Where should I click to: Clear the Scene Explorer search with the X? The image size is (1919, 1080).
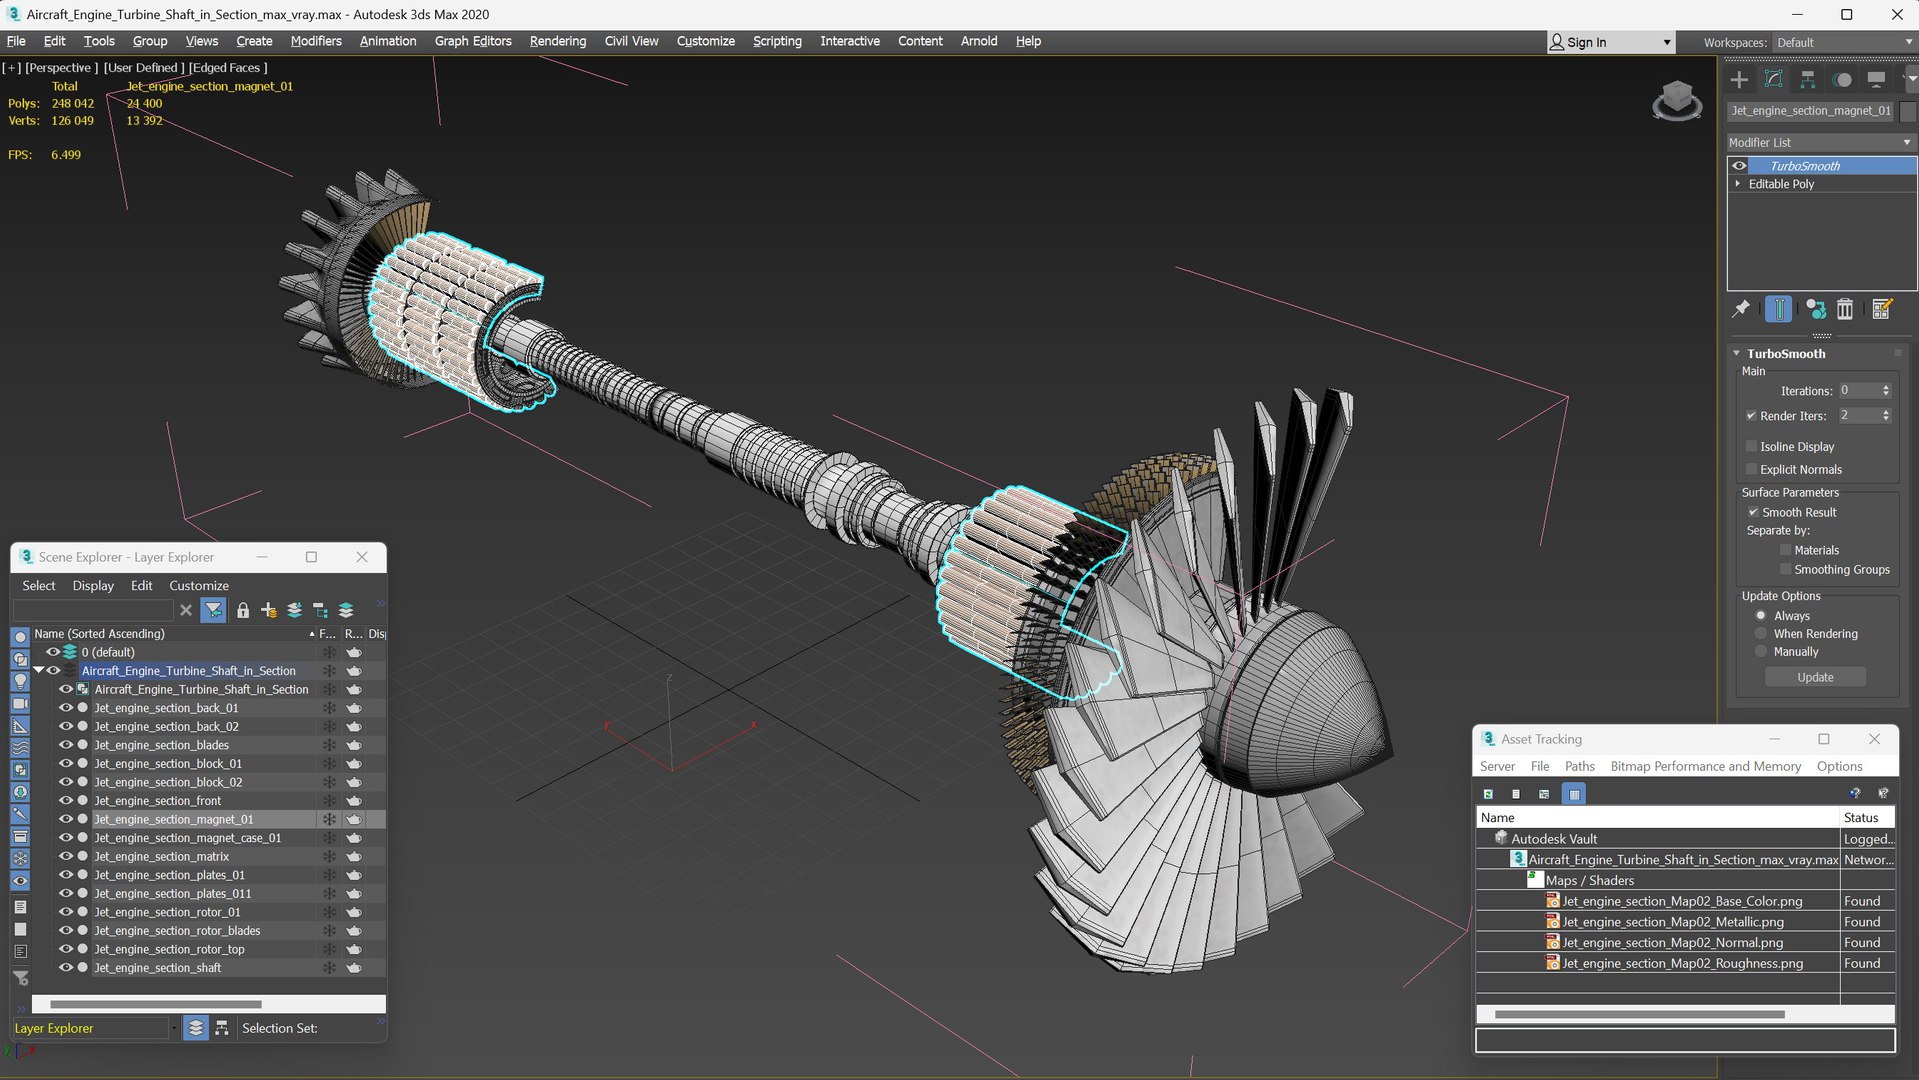coord(186,610)
